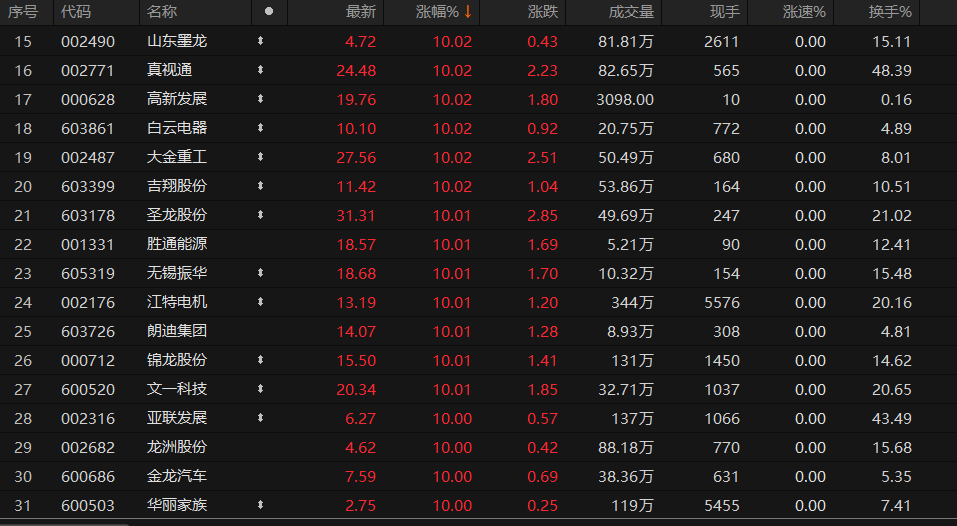Click the turnover rate value 48.39
957x526 pixels.
(892, 71)
